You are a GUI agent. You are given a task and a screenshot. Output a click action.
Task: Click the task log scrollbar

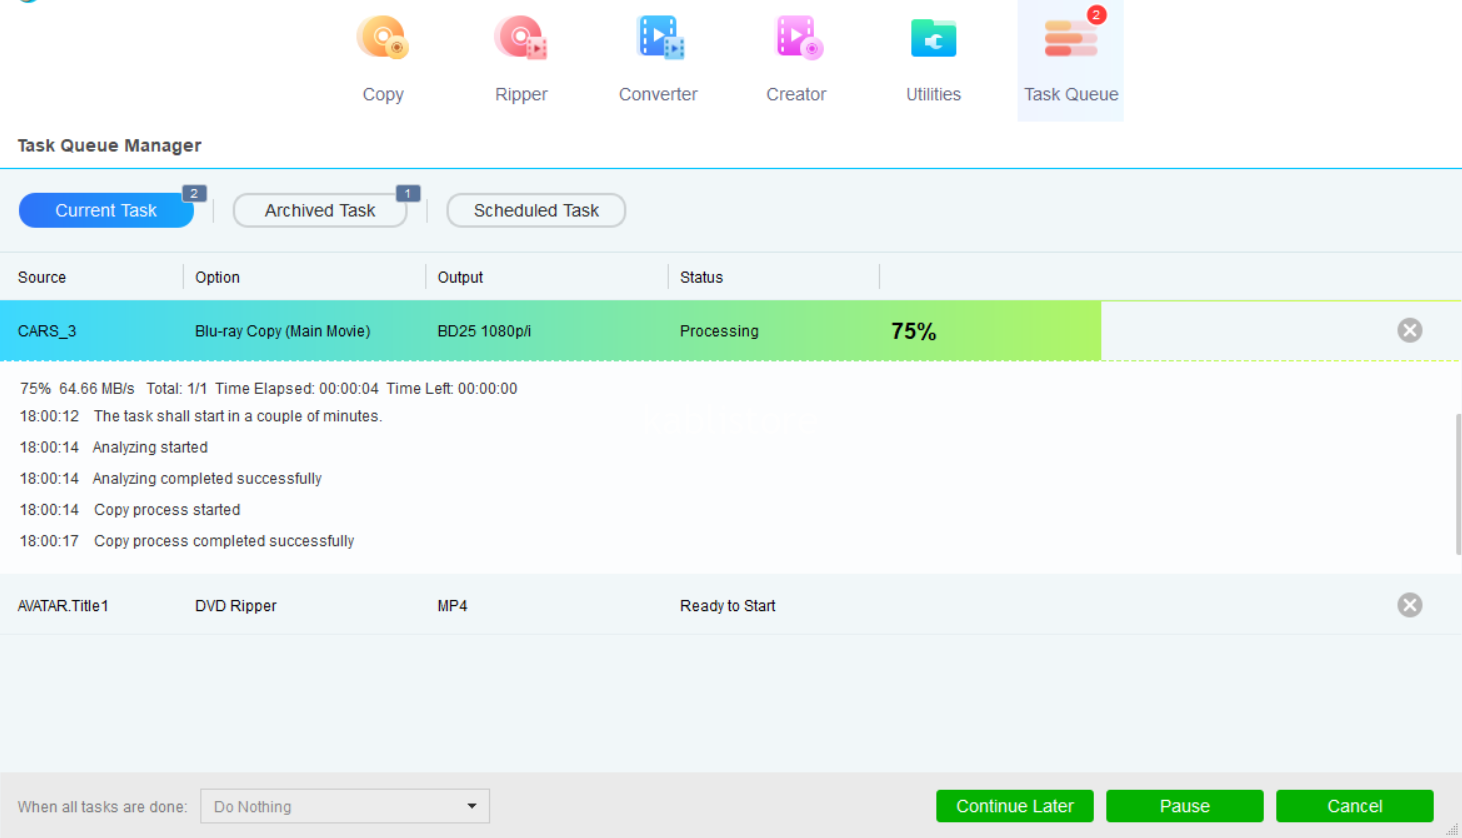pos(1458,484)
